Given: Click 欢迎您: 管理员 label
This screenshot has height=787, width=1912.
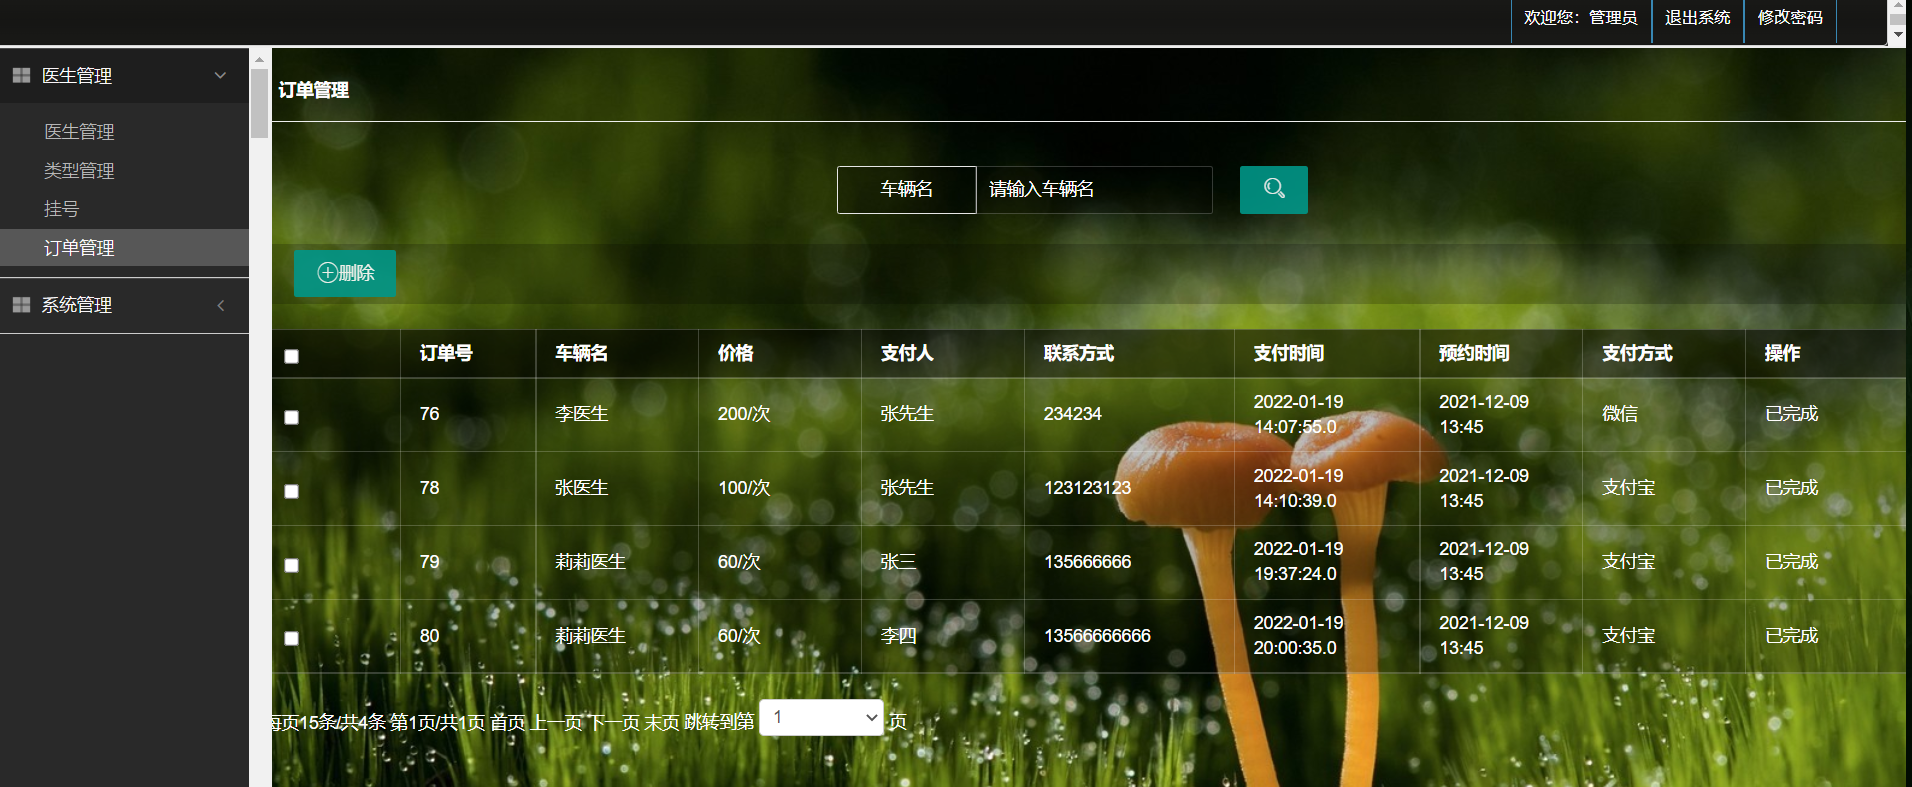Looking at the screenshot, I should click(x=1580, y=18).
